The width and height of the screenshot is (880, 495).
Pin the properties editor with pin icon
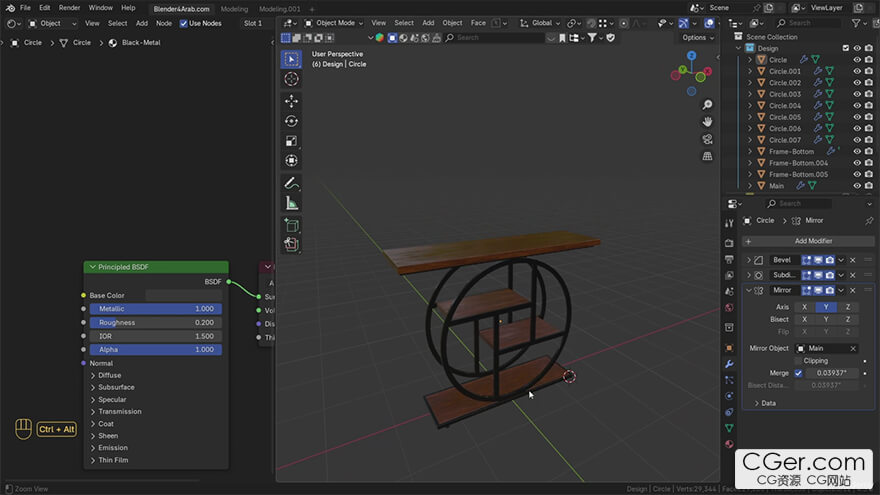[869, 221]
